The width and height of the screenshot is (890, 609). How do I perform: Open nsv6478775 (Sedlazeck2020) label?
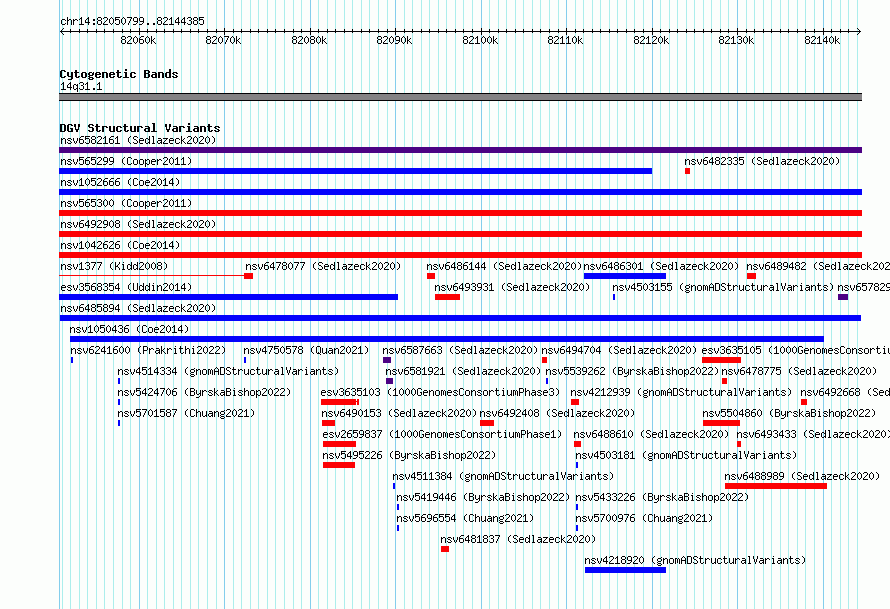pyautogui.click(x=799, y=371)
